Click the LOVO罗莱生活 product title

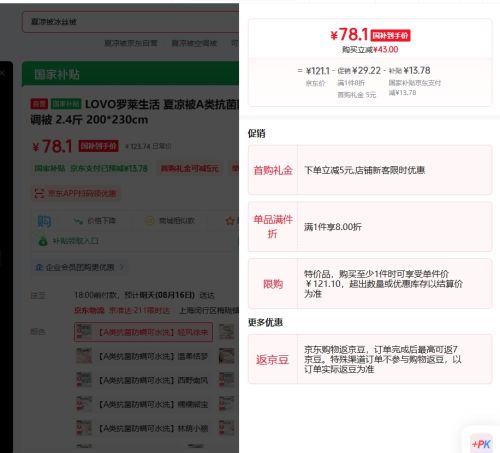(135, 112)
